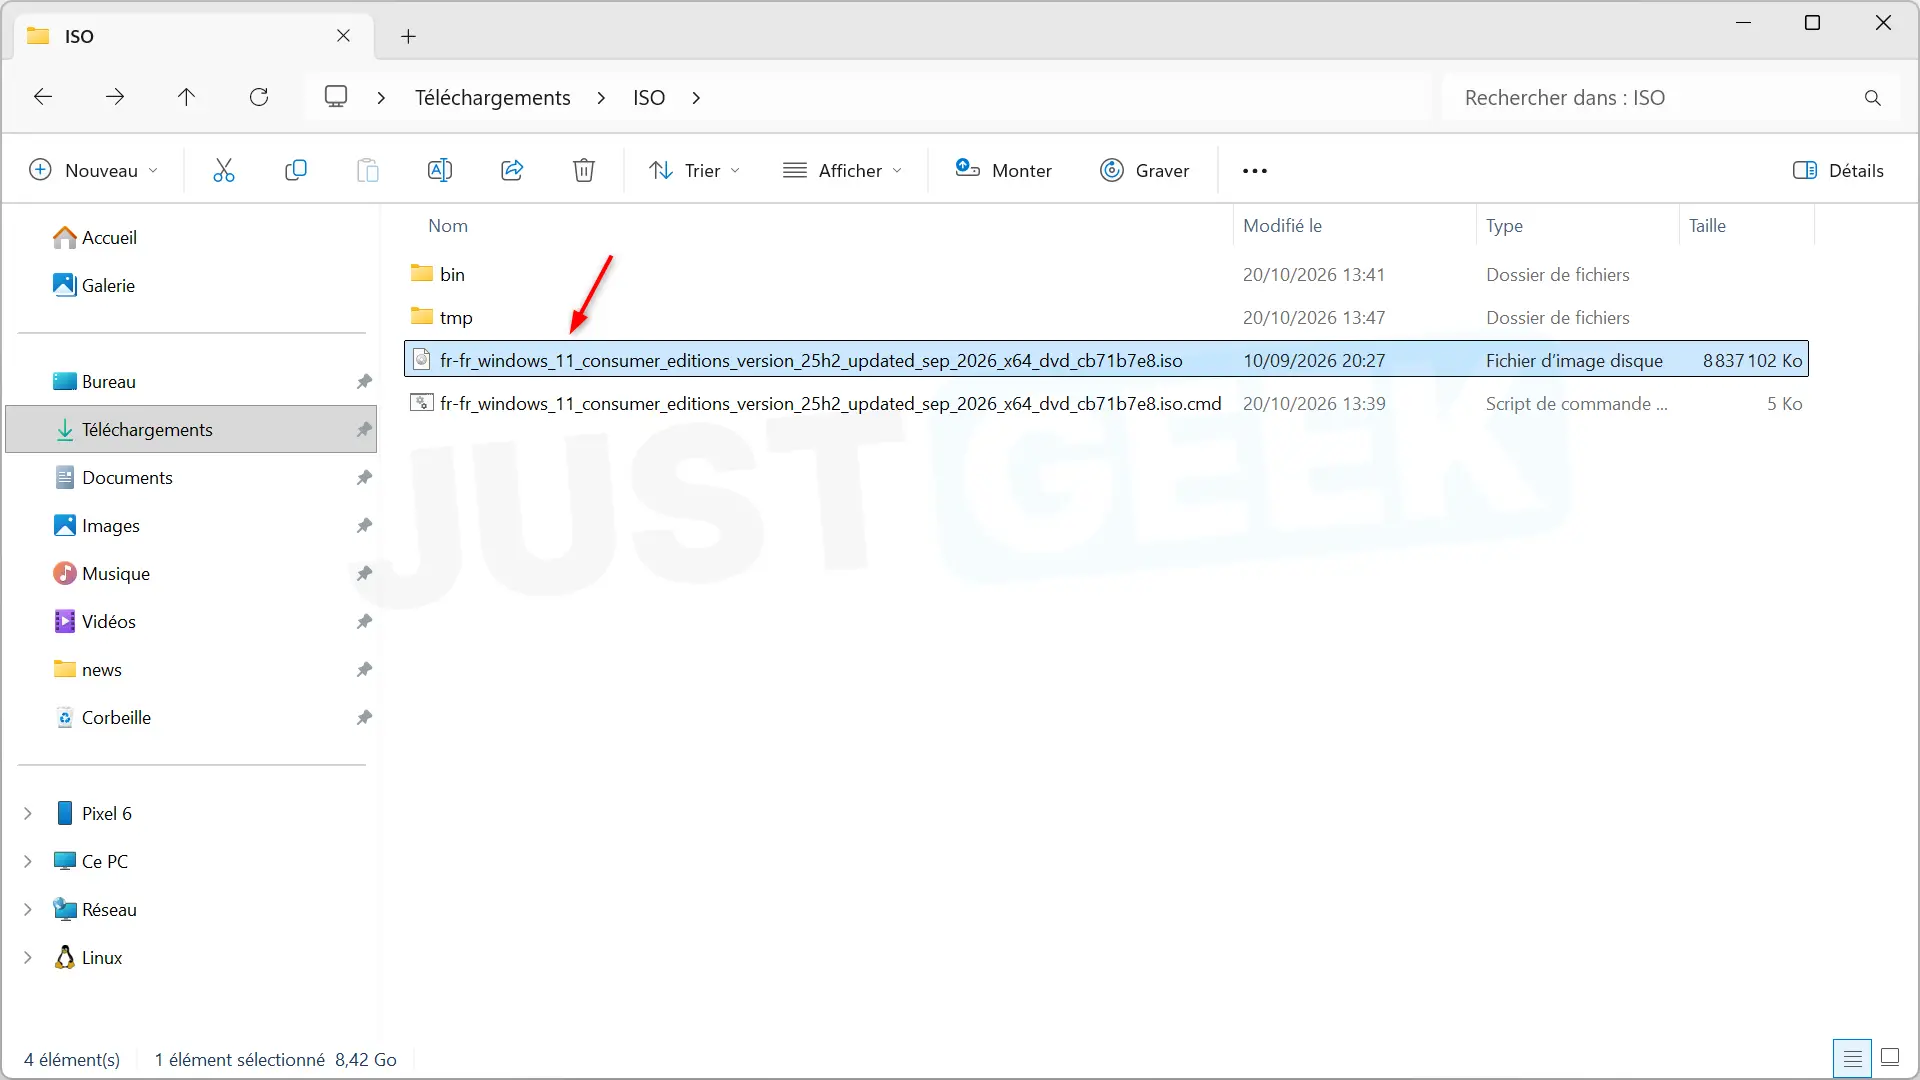The image size is (1920, 1080).
Task: Close the ISO tab
Action: [x=343, y=36]
